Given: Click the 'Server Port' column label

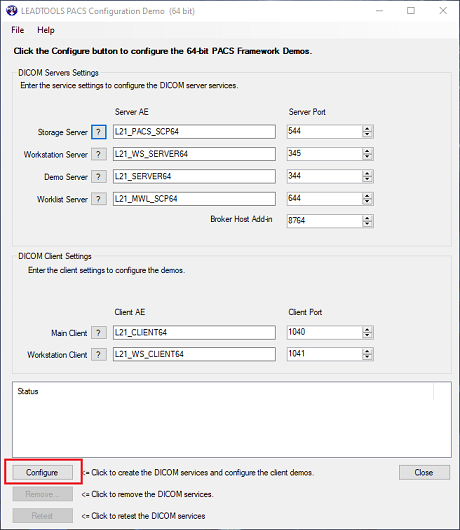Looking at the screenshot, I should pyautogui.click(x=307, y=112).
